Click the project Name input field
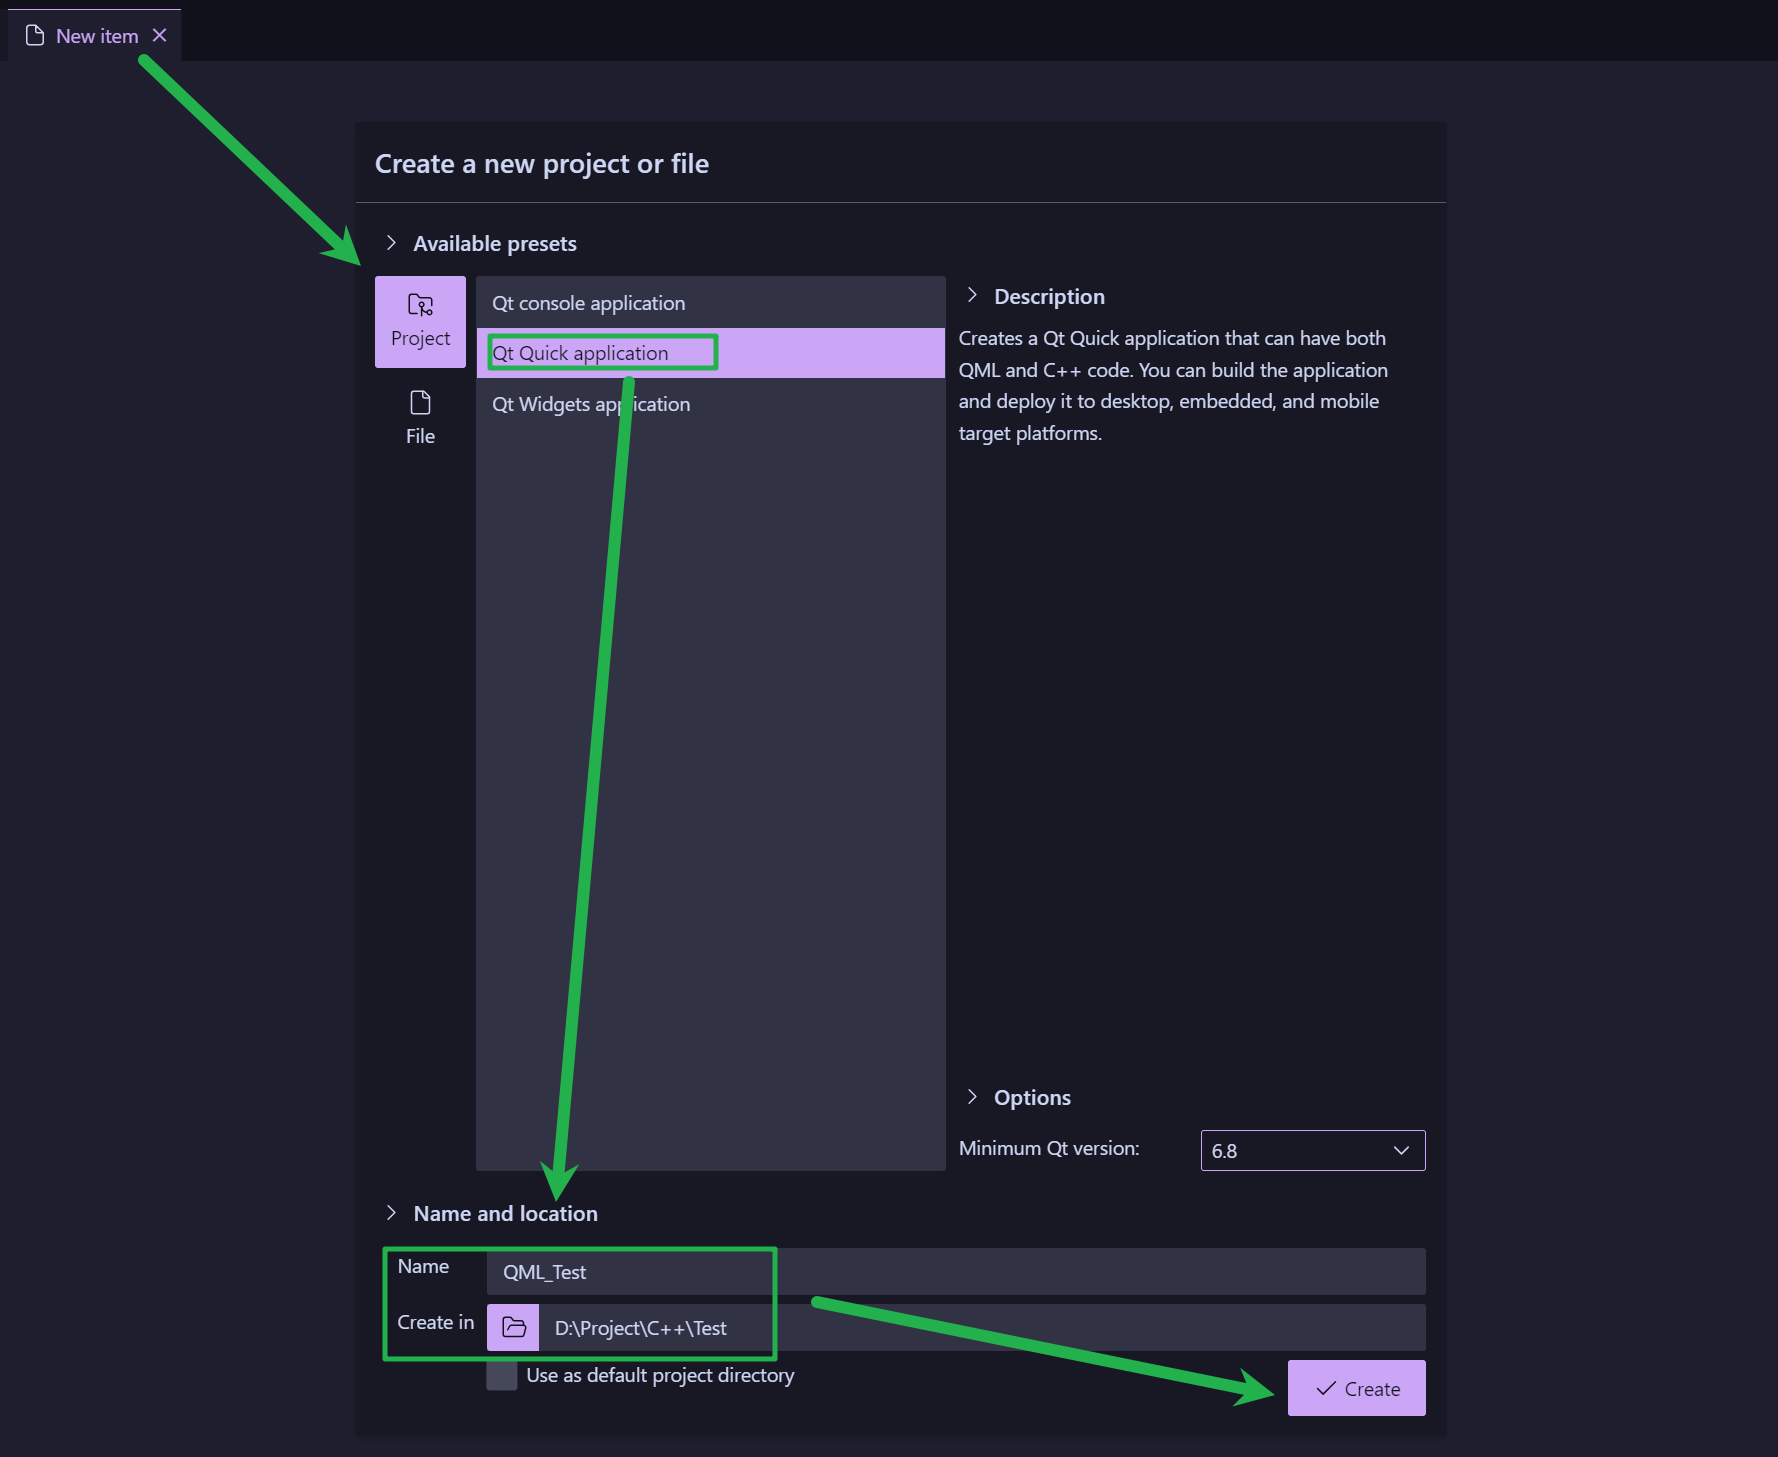The height and width of the screenshot is (1457, 1778). (x=955, y=1272)
